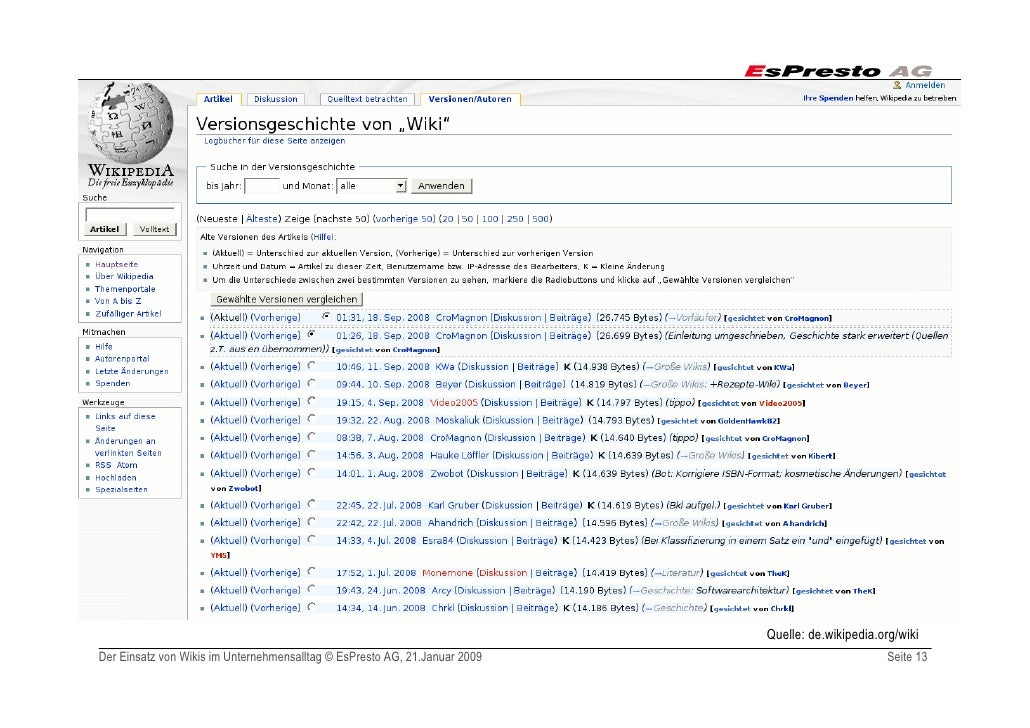
Task: Open the Zwobot user link
Action: pyautogui.click(x=447, y=473)
